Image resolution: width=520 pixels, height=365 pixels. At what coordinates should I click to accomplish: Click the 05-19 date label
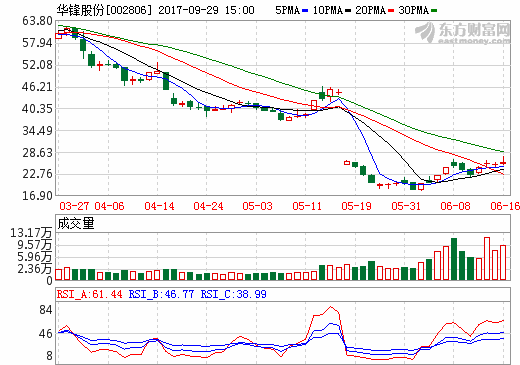point(356,206)
